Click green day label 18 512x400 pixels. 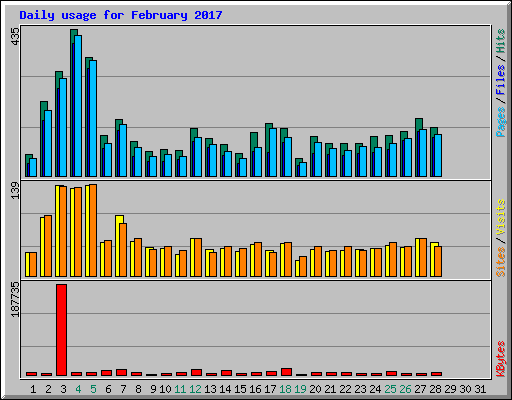[285, 389]
